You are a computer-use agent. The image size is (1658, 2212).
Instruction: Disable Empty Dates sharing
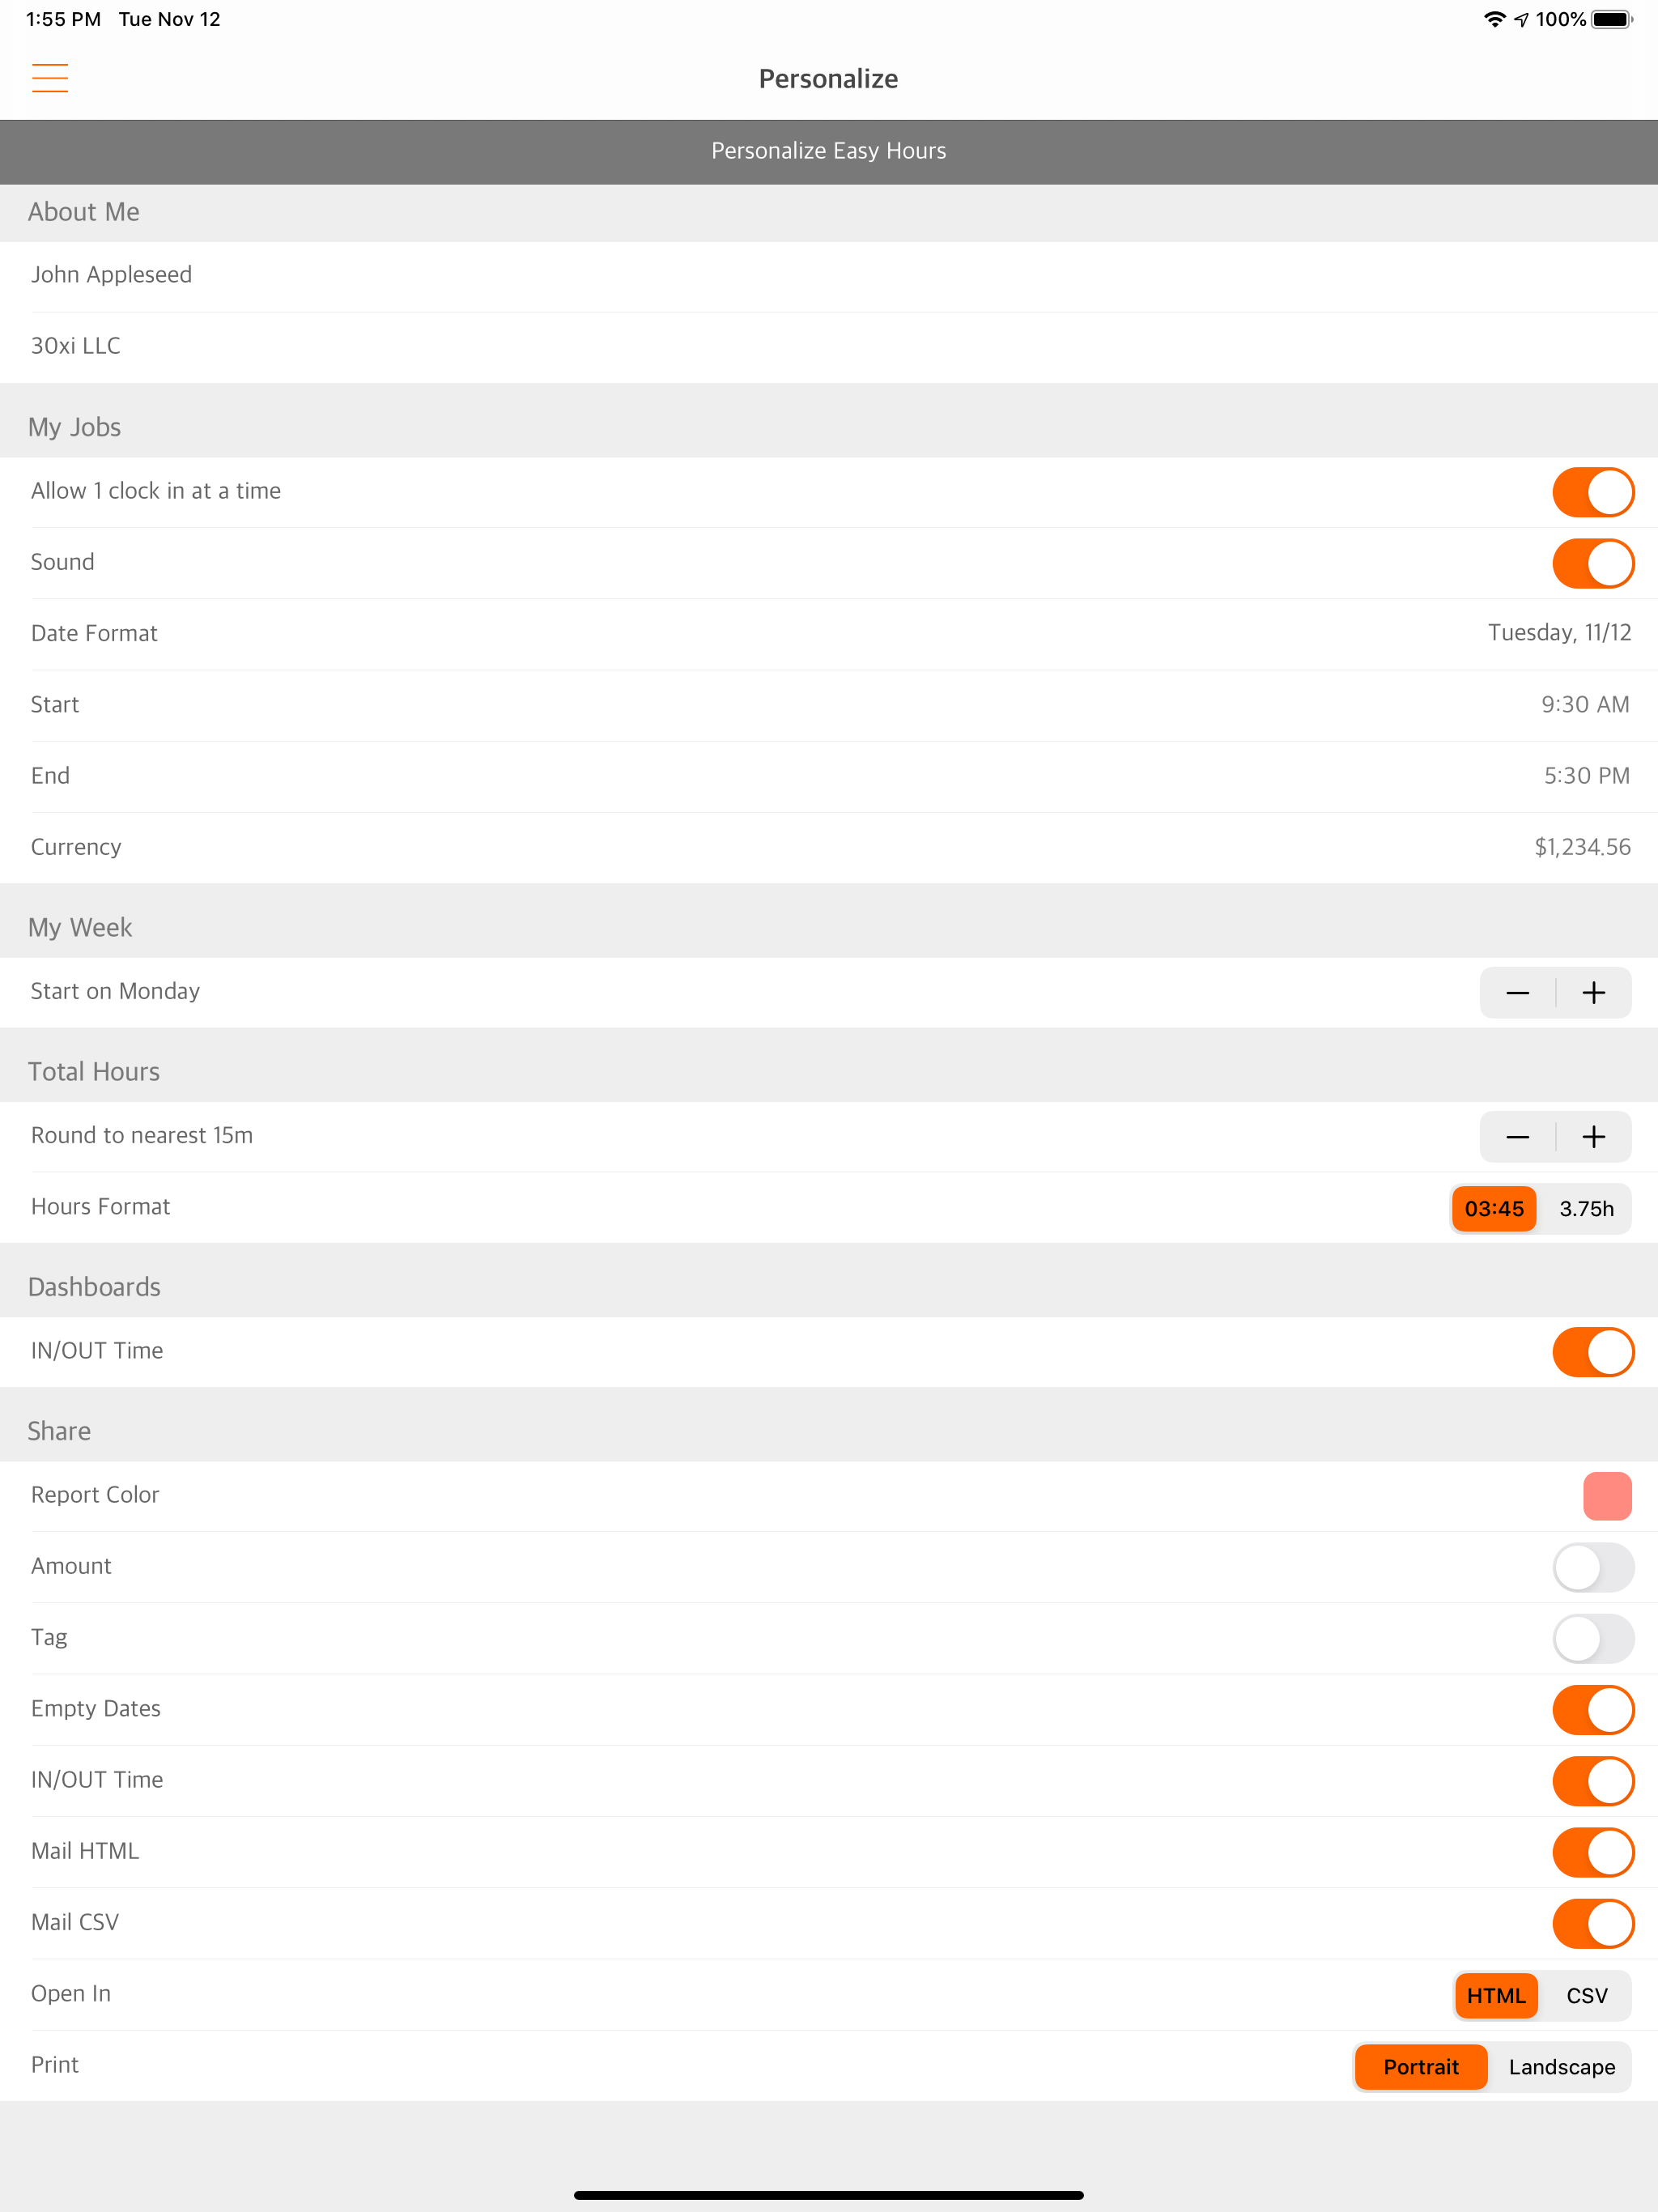(1593, 1709)
